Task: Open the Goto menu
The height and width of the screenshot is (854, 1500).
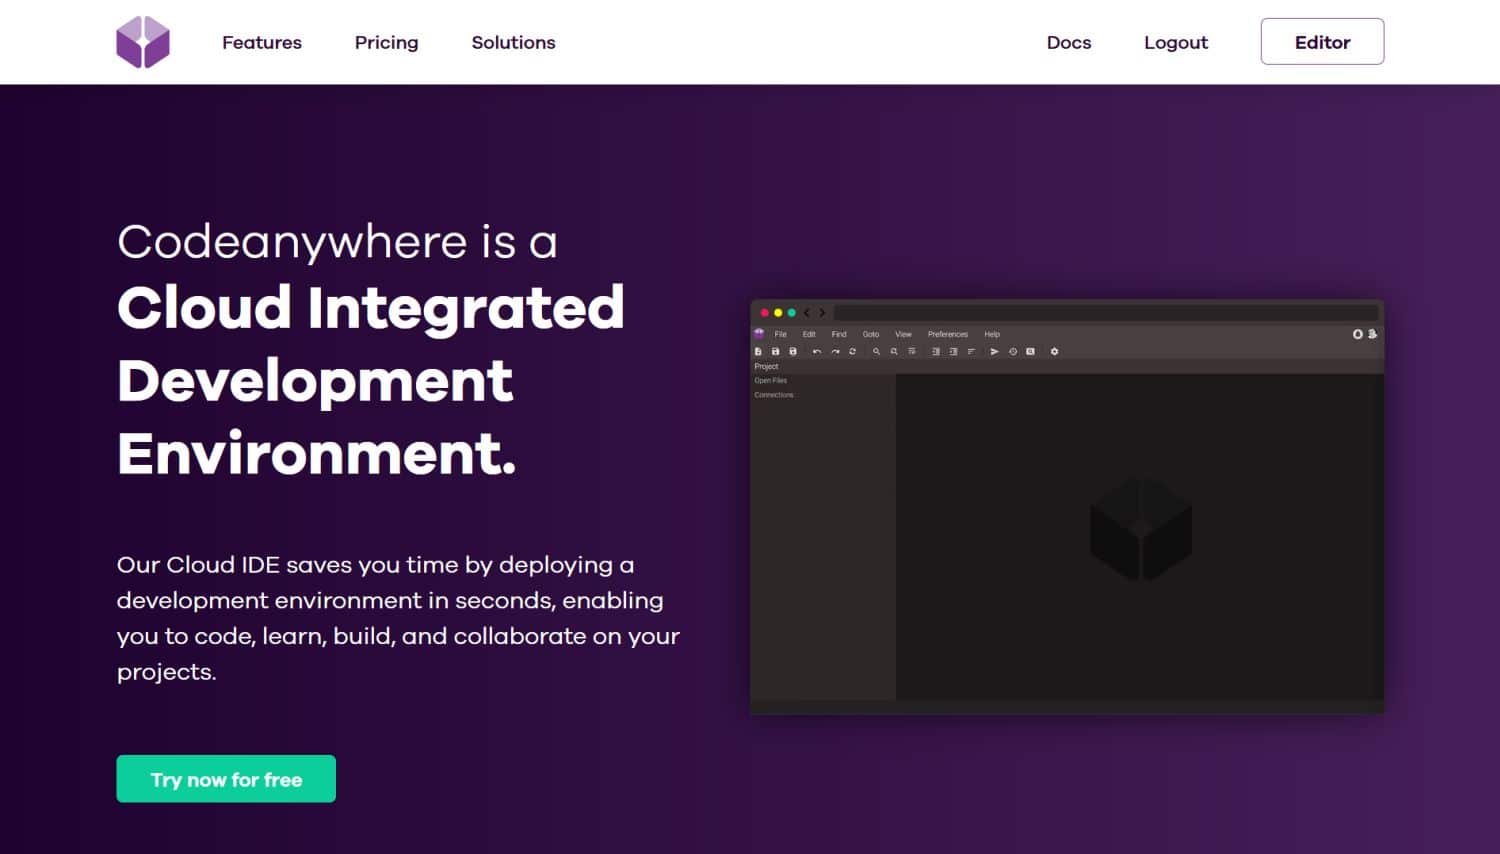Action: pyautogui.click(x=870, y=334)
